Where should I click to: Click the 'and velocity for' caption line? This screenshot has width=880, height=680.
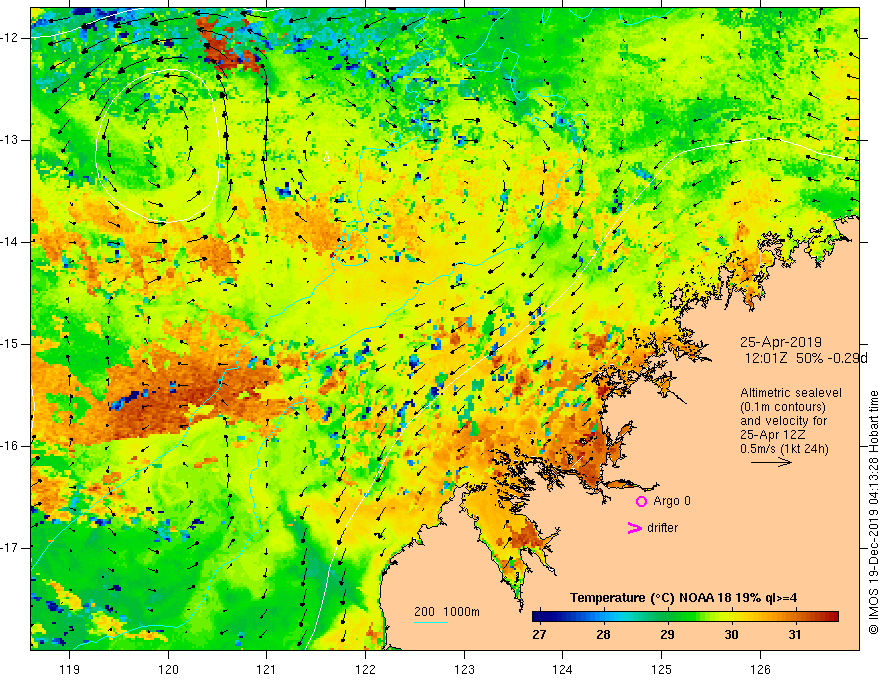tap(783, 421)
